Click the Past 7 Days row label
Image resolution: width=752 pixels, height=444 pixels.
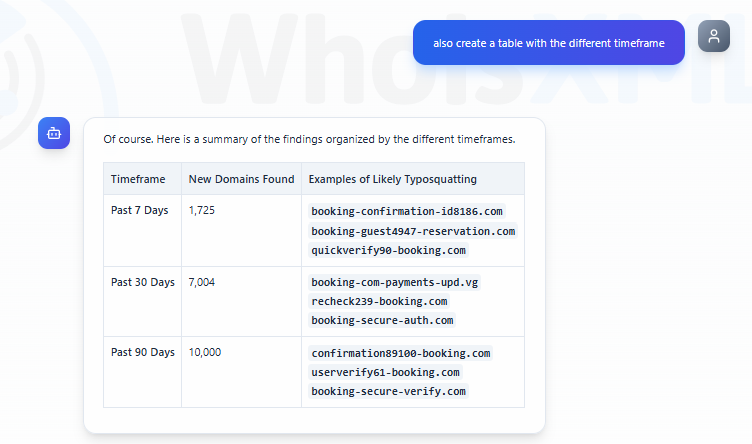pyautogui.click(x=139, y=211)
